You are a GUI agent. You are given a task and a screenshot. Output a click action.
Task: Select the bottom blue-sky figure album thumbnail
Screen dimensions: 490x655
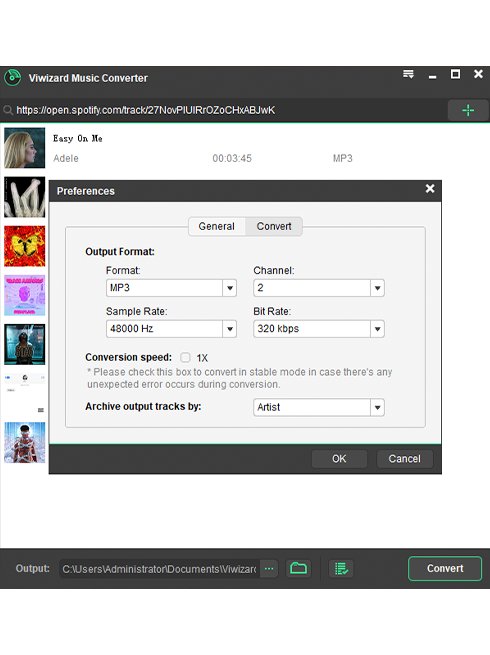[25, 442]
